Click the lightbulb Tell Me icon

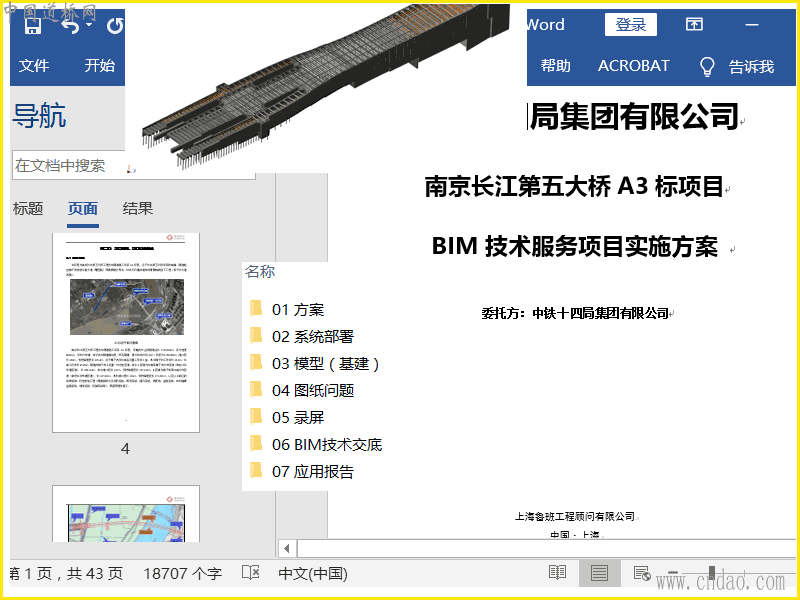pos(707,66)
